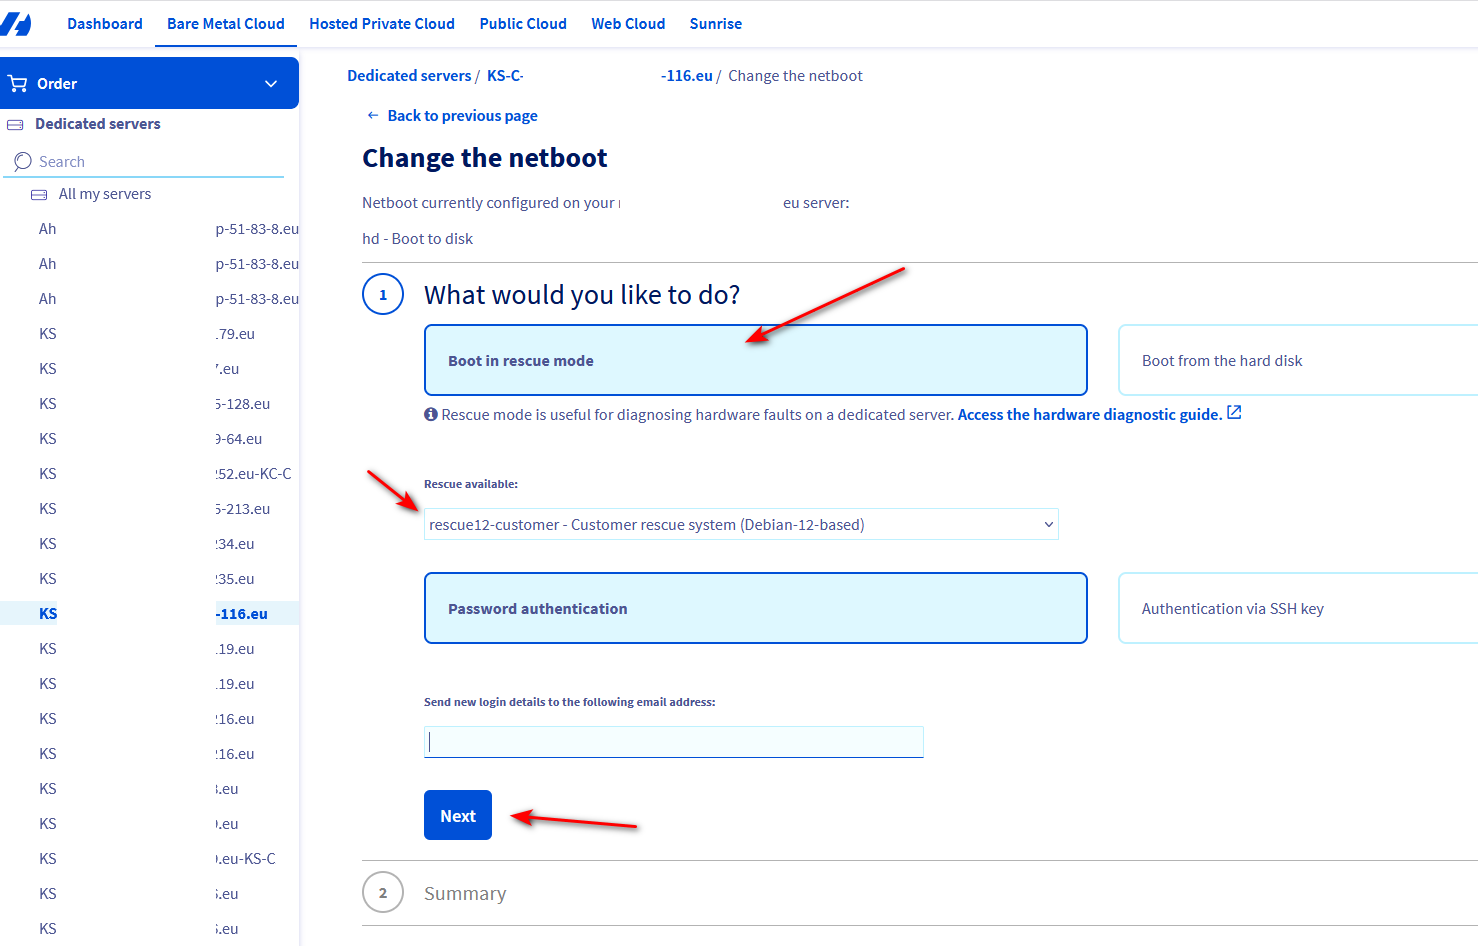The height and width of the screenshot is (946, 1478).
Task: Select the Sunrise tab
Action: 716,24
